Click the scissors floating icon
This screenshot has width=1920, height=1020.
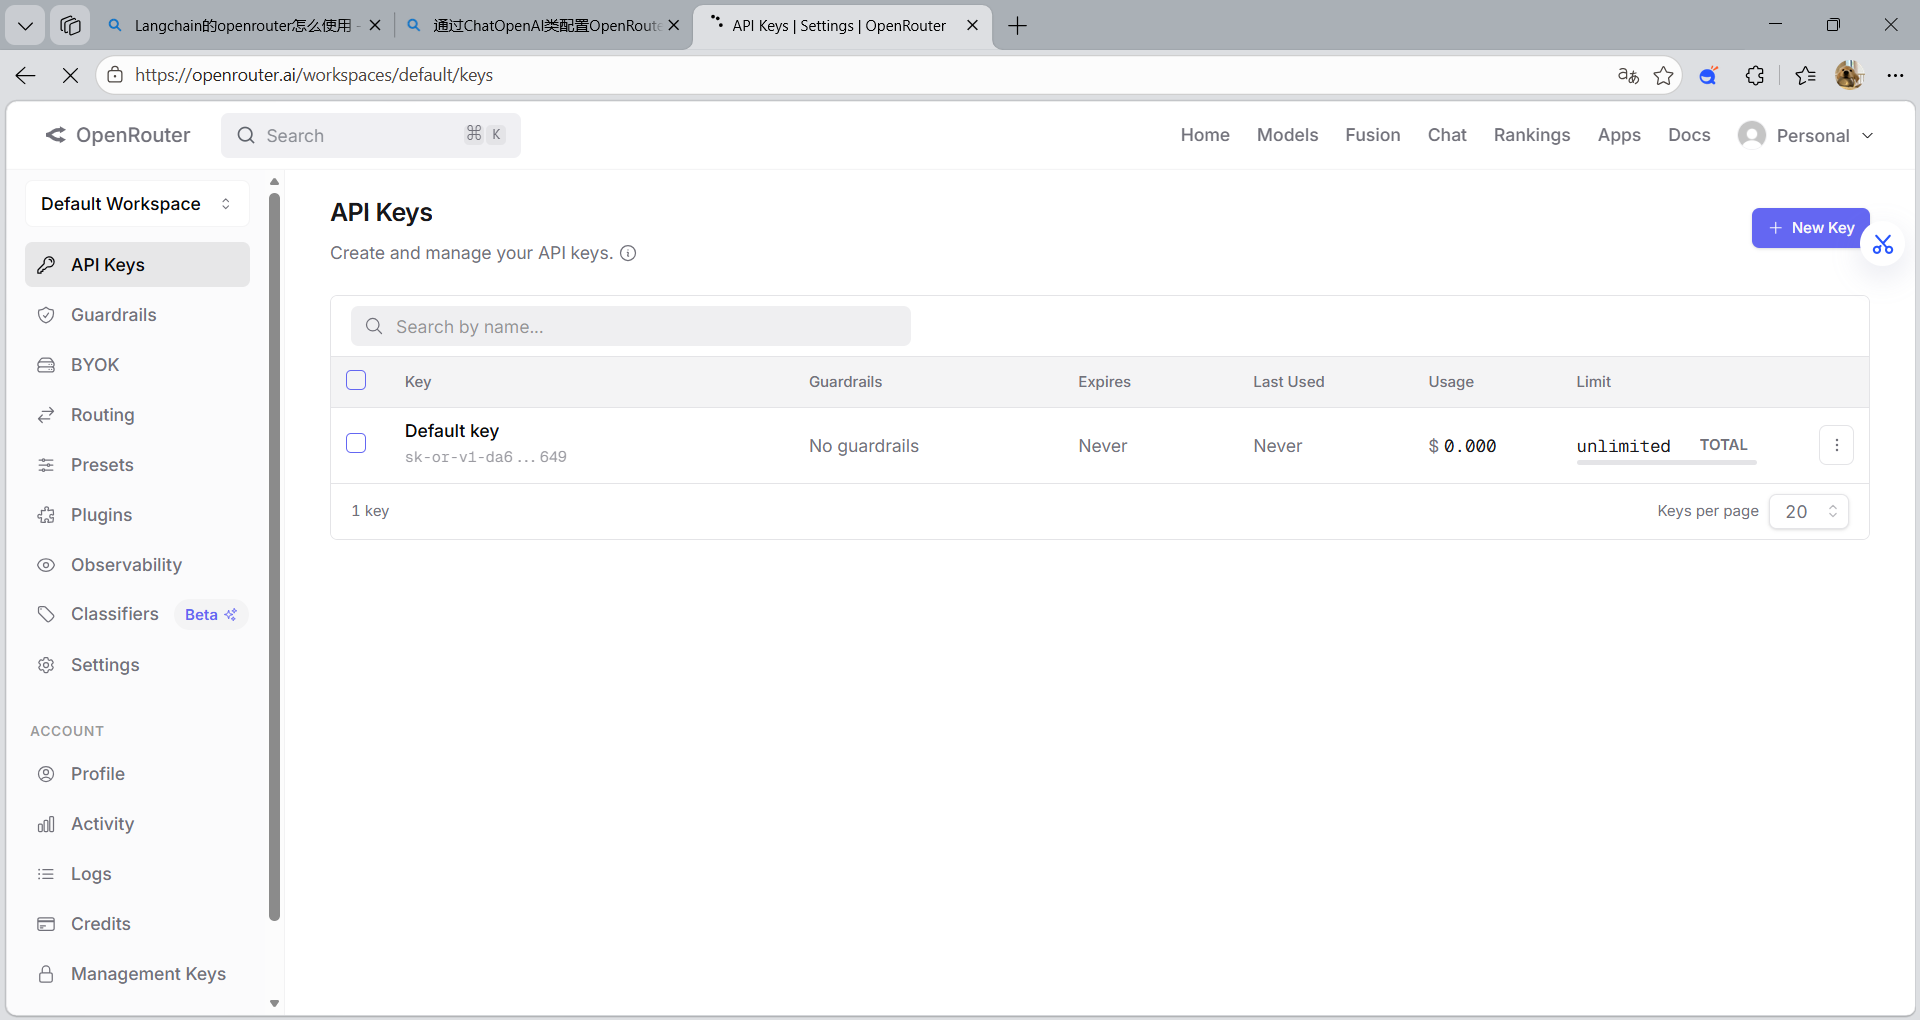click(x=1883, y=245)
